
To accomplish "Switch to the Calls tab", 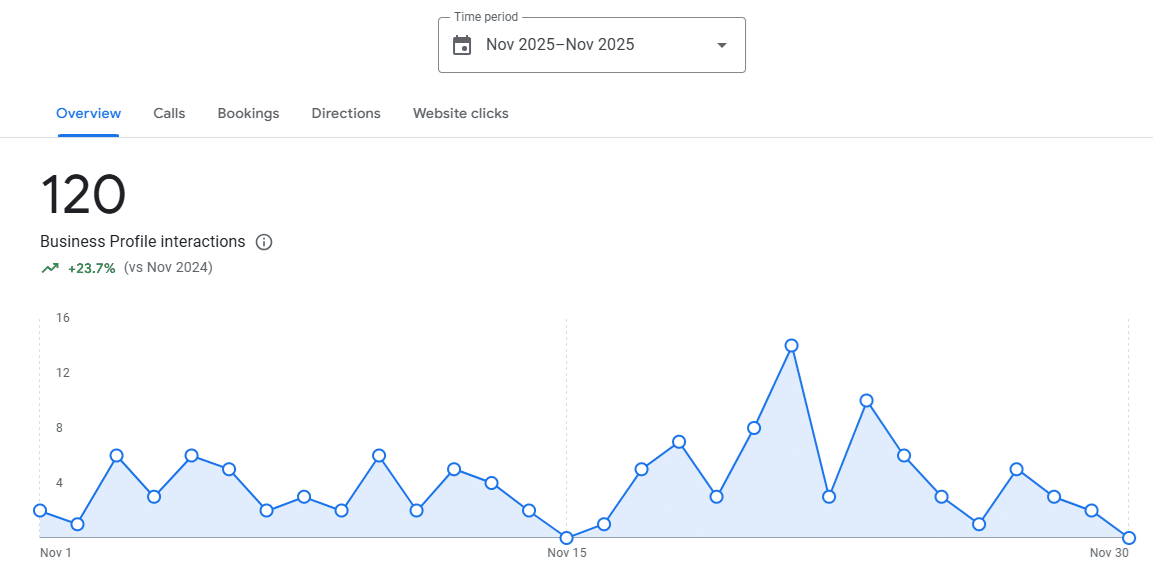I will 168,113.
